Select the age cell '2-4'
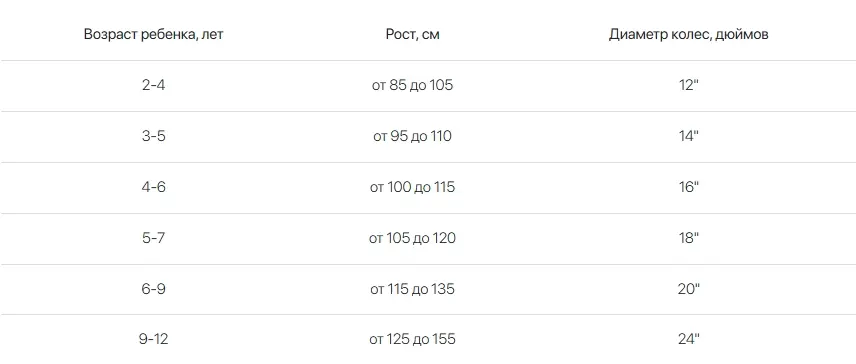856x364 pixels. pos(153,85)
